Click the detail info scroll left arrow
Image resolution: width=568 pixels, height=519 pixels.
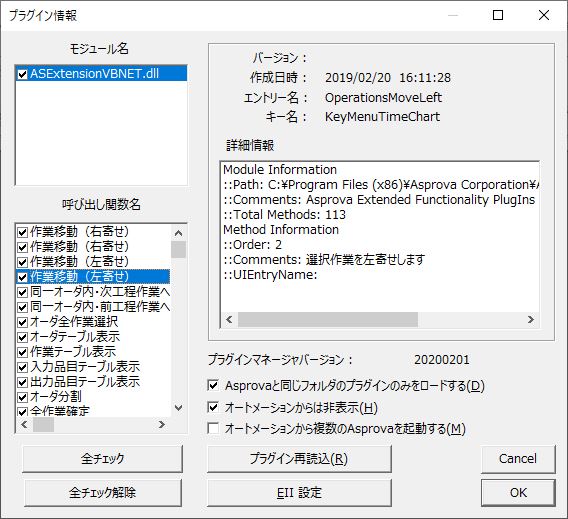pyautogui.click(x=229, y=319)
